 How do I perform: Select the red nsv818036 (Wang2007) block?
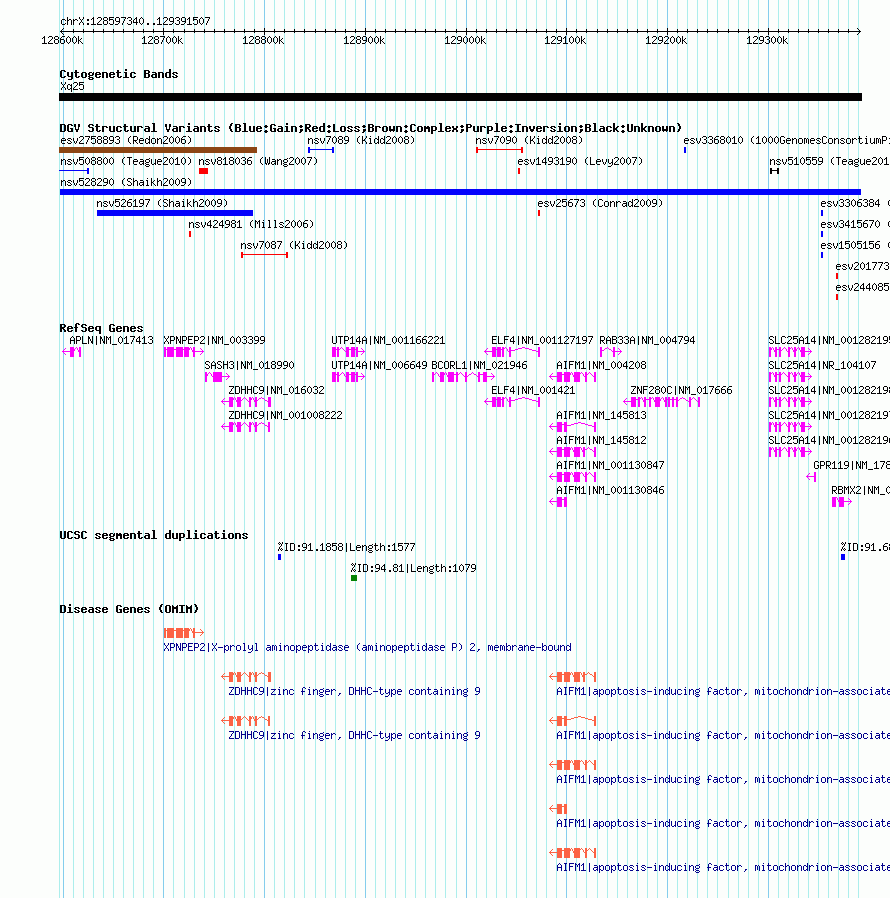203,171
